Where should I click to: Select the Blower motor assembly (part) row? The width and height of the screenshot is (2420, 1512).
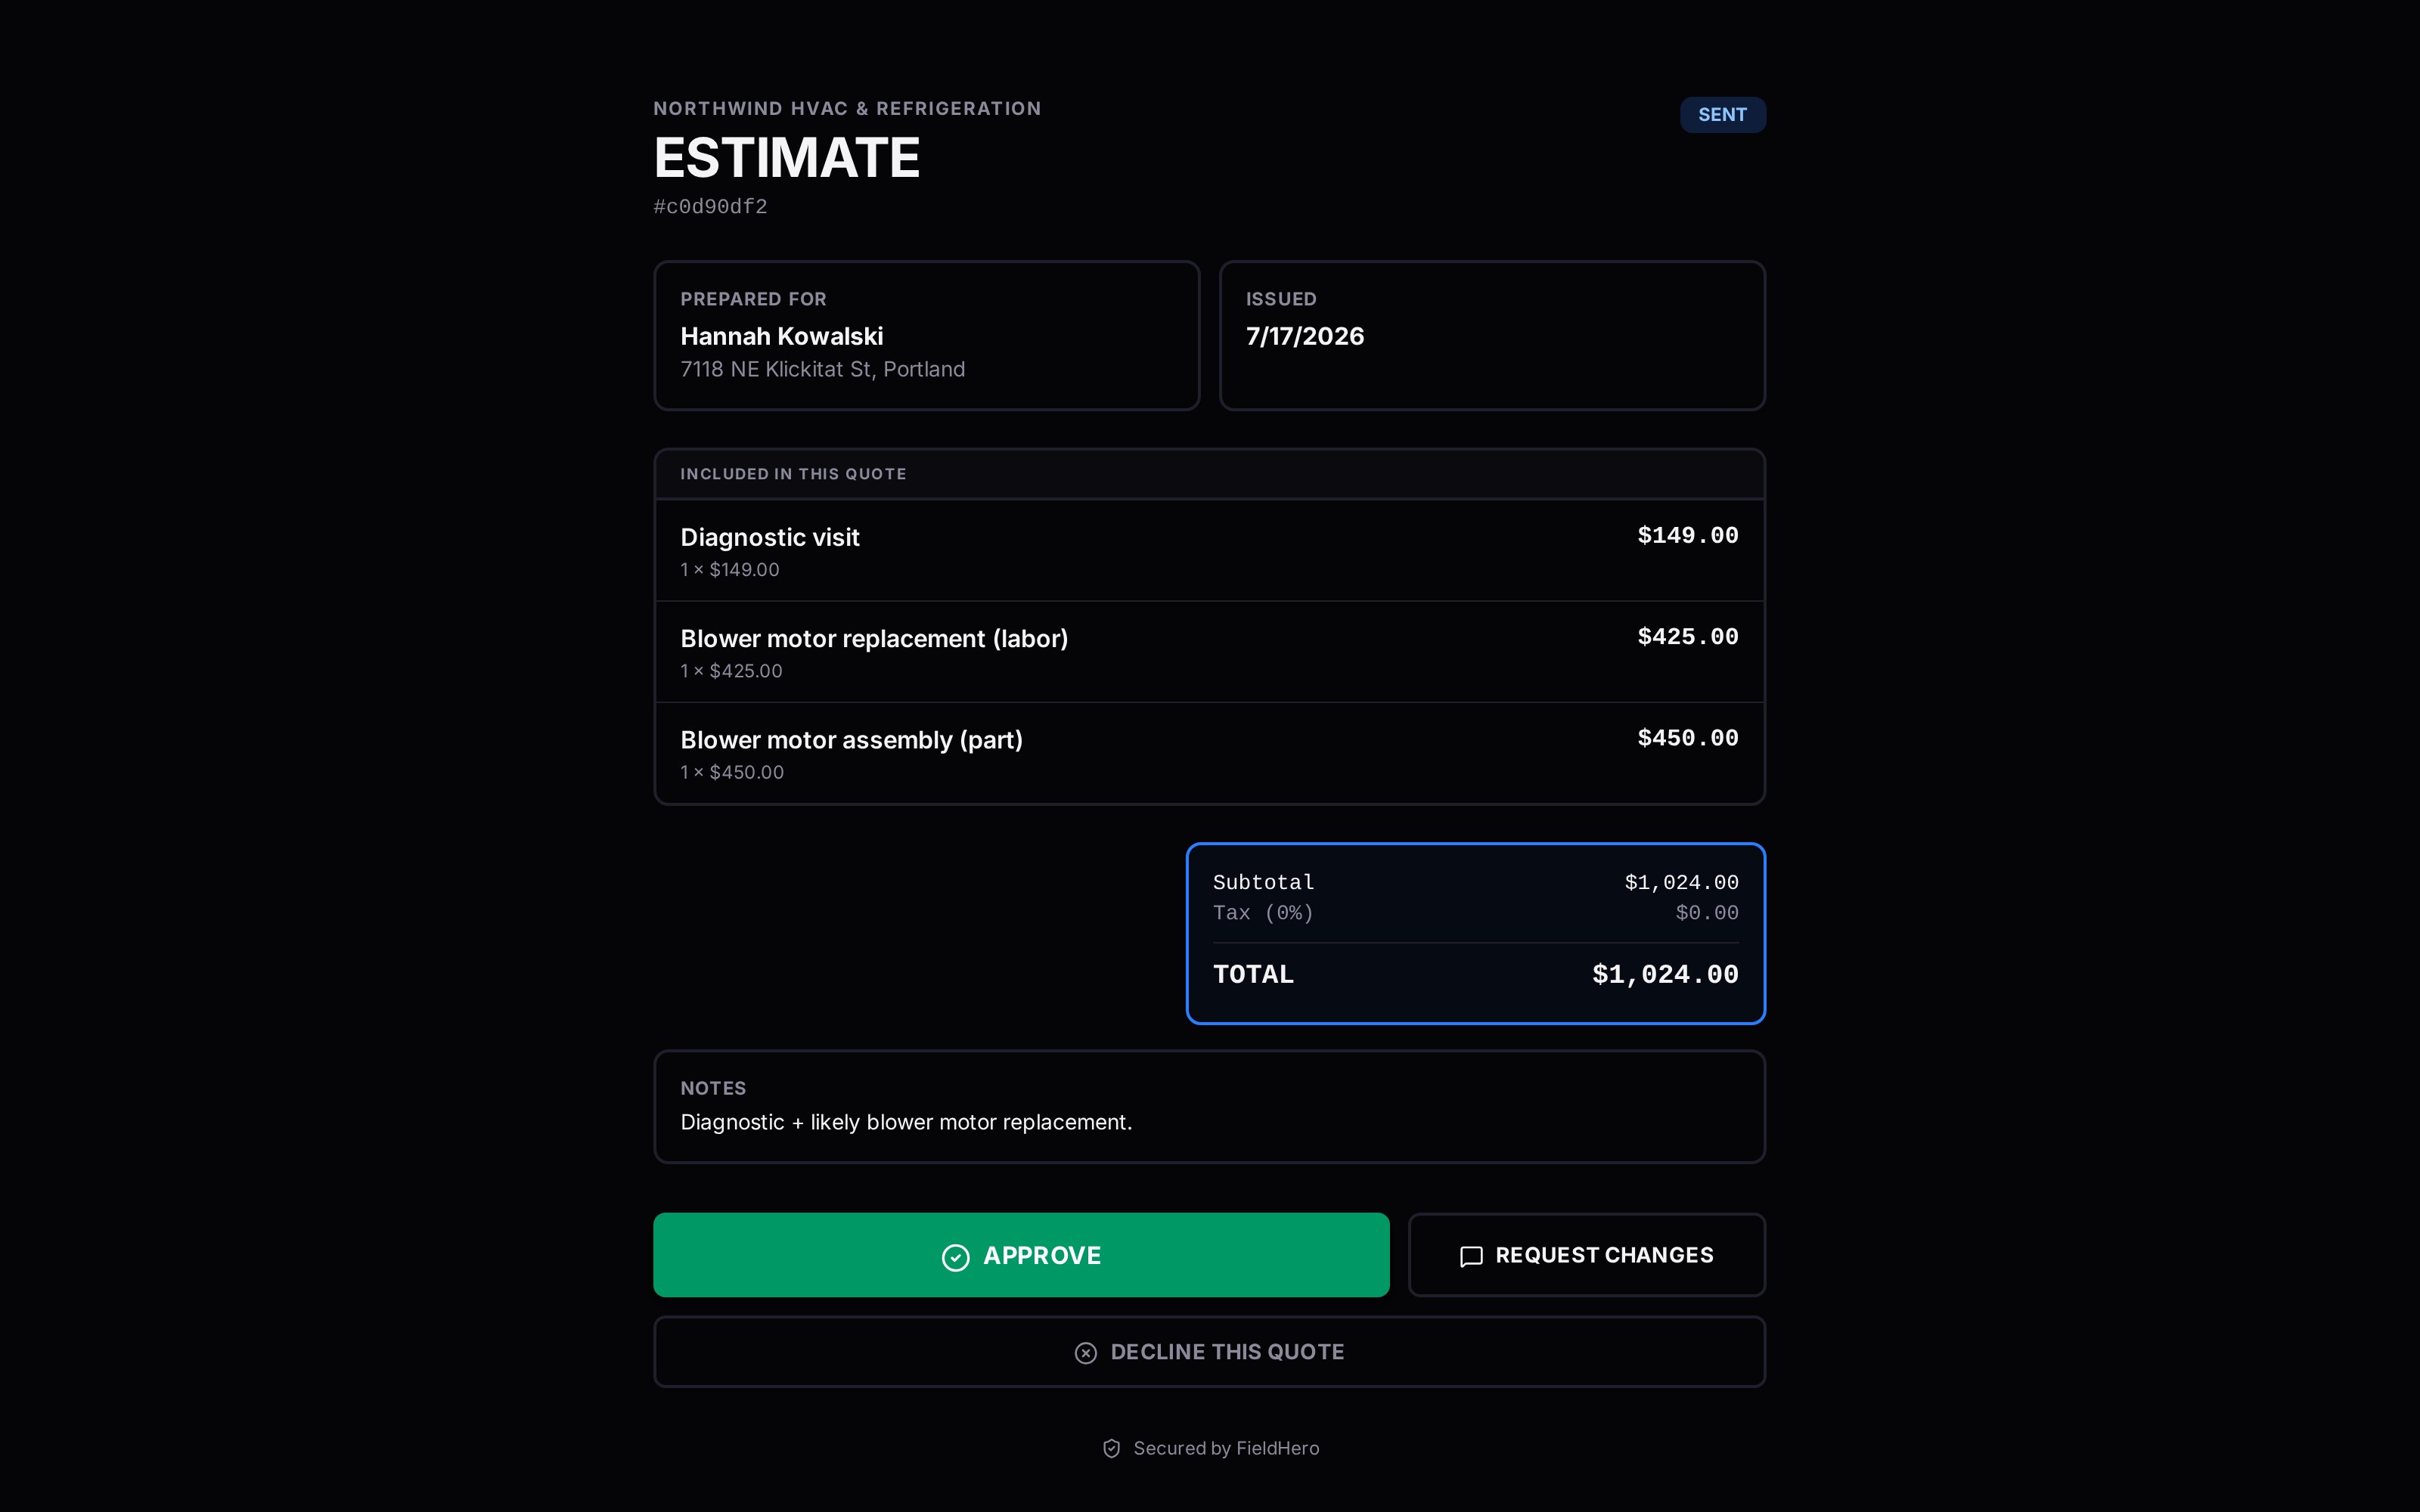[1209, 753]
